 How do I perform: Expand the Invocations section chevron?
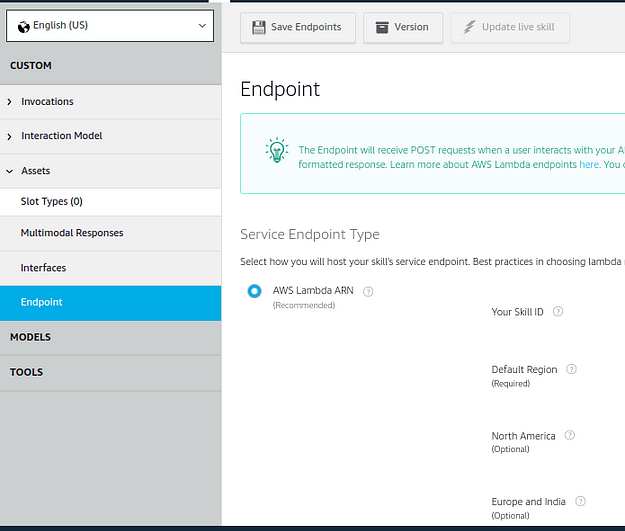[x=10, y=102]
